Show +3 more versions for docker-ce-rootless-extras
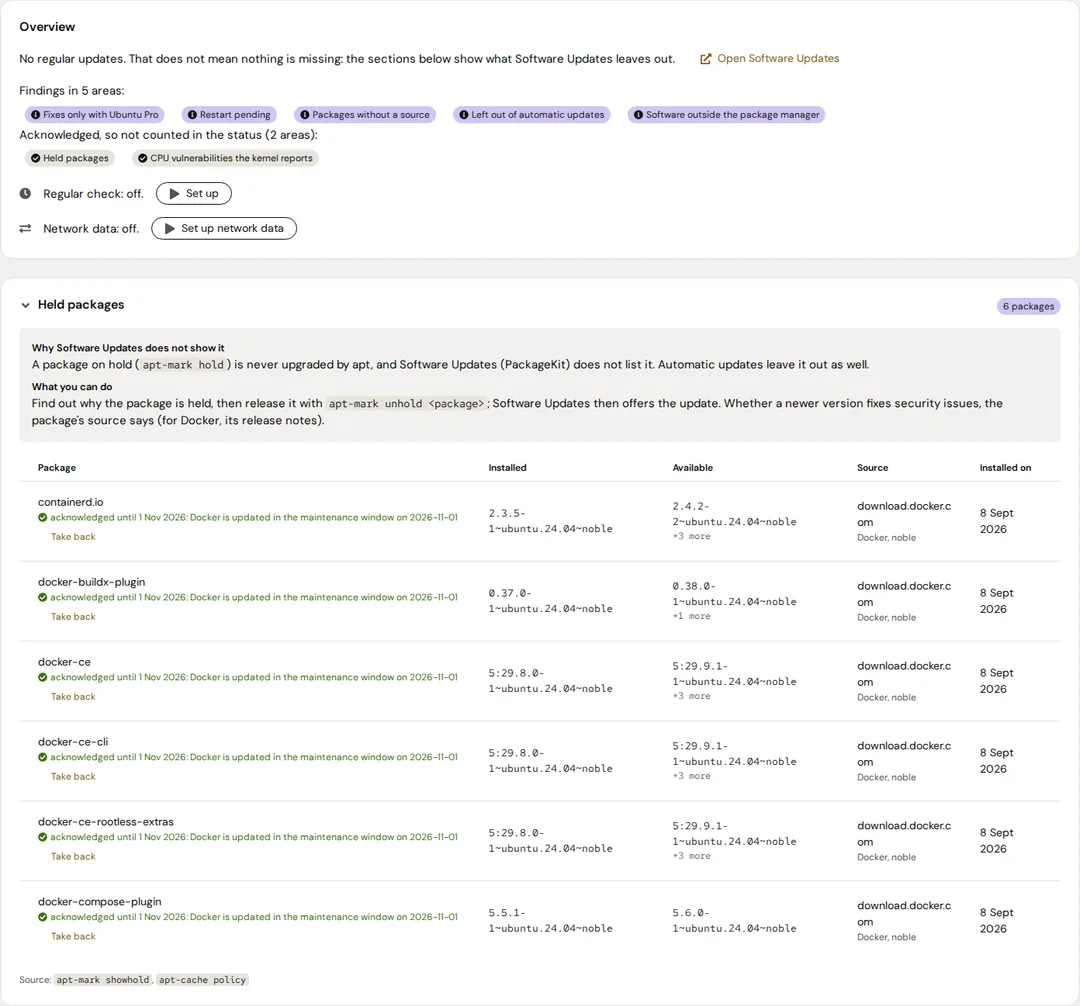Viewport: 1080px width, 1006px height. click(692, 856)
